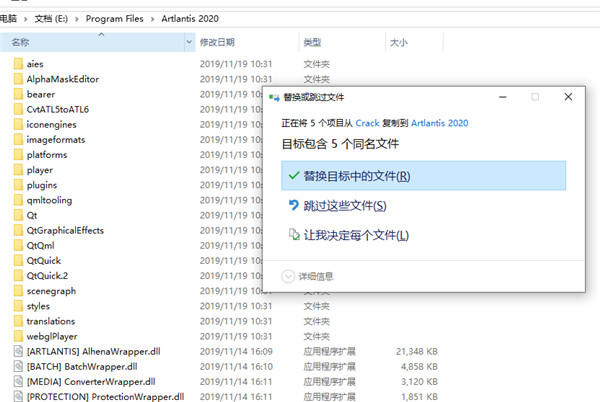
Task: Select the aies folder icon
Action: [x=18, y=63]
